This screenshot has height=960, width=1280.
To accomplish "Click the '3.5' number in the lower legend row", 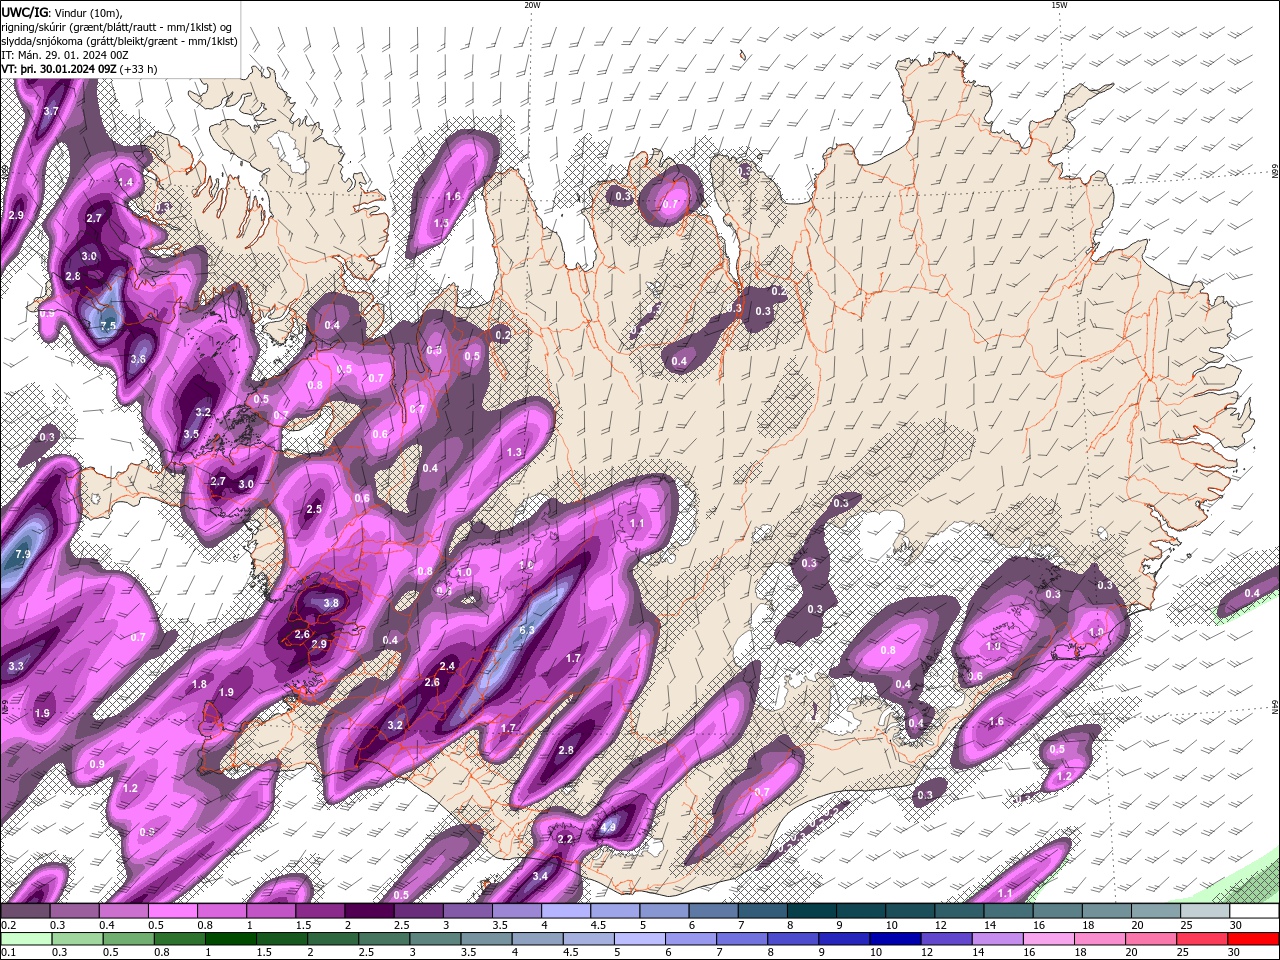I will click(467, 953).
